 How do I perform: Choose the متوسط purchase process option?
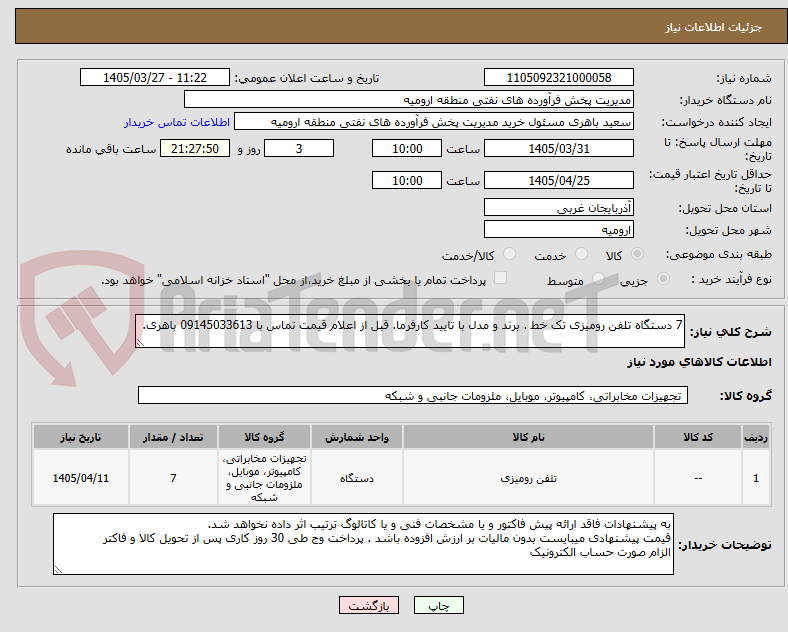click(x=598, y=279)
